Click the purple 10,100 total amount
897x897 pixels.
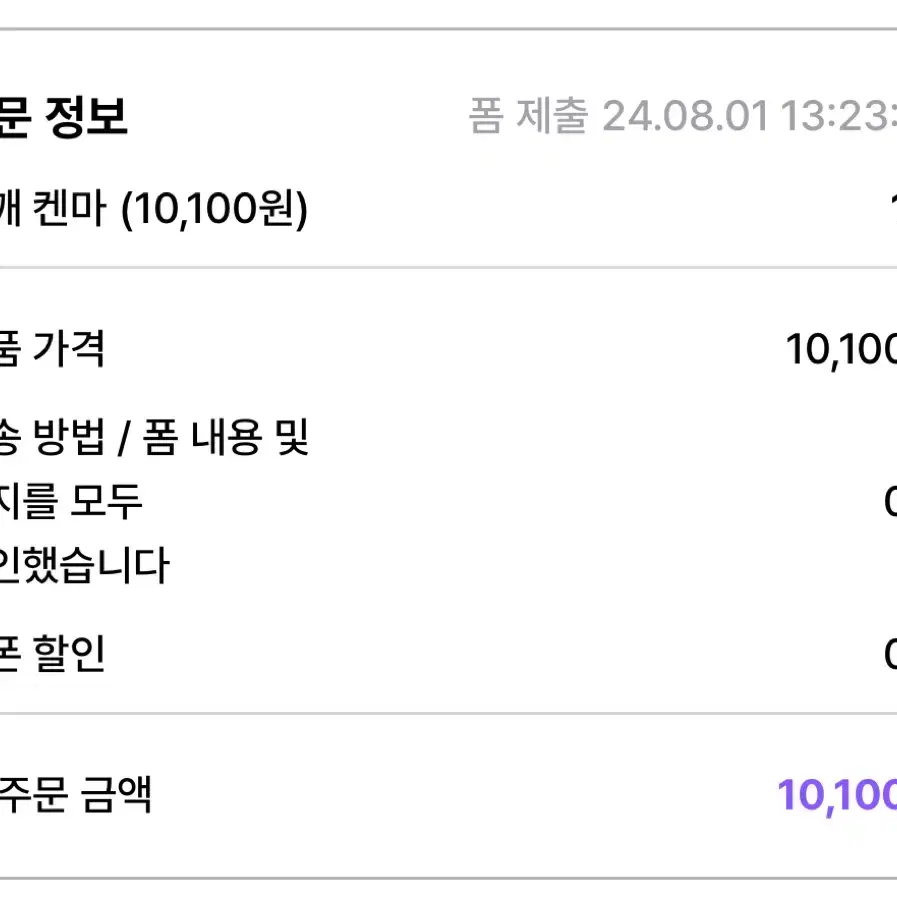[837, 795]
